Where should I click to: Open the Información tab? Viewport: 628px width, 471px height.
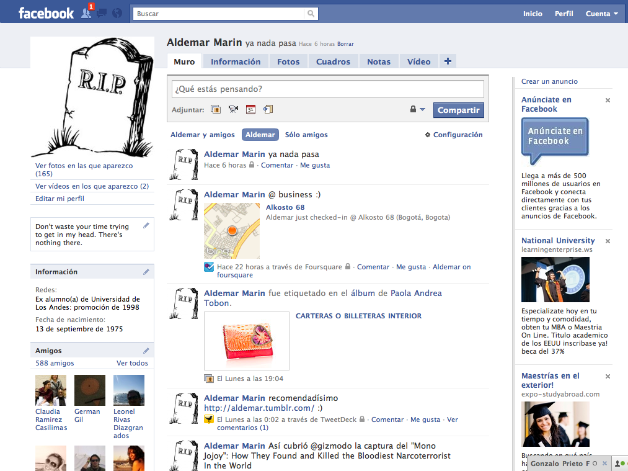tap(235, 62)
